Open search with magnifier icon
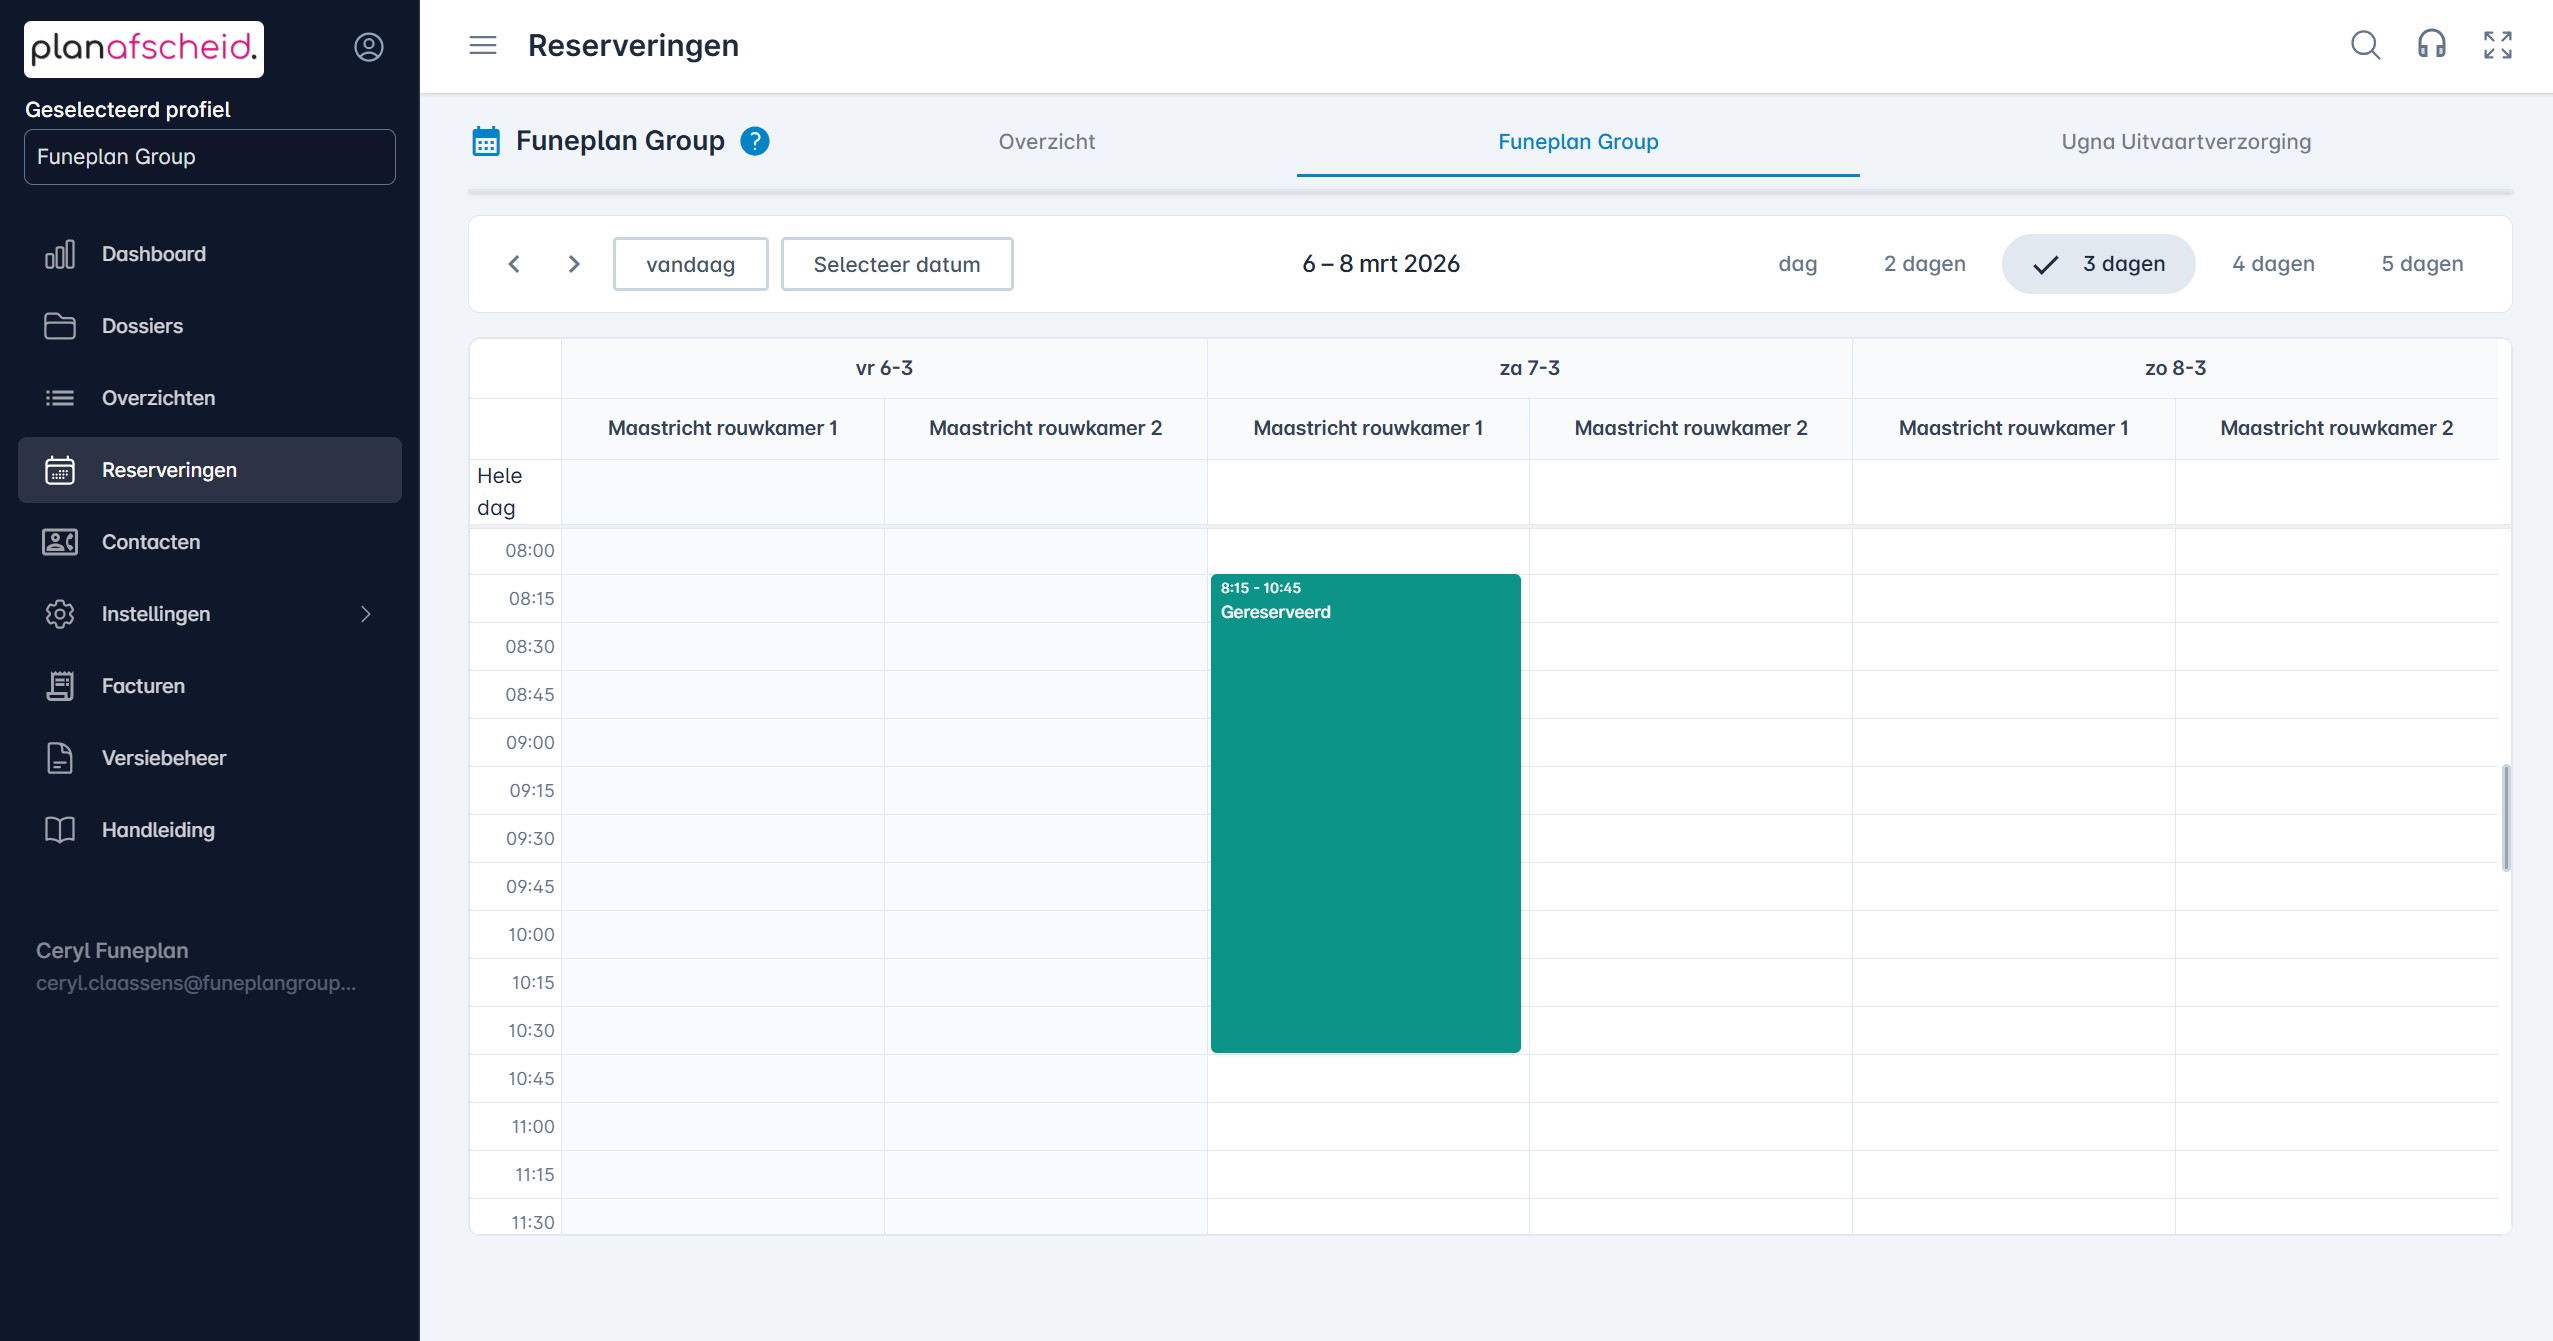Screen dimensions: 2553x1341 [x=2365, y=45]
